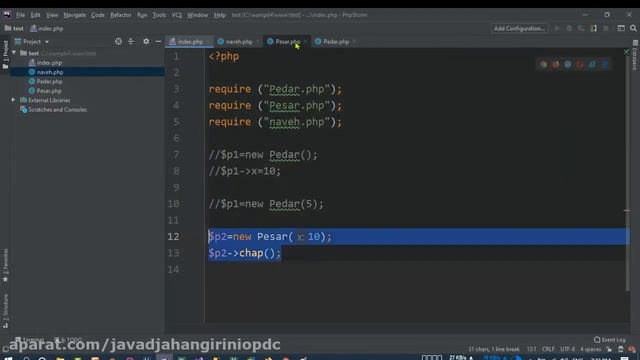Click the Collapse All icon in Project panel
This screenshot has height=360, width=640.
[x=131, y=42]
